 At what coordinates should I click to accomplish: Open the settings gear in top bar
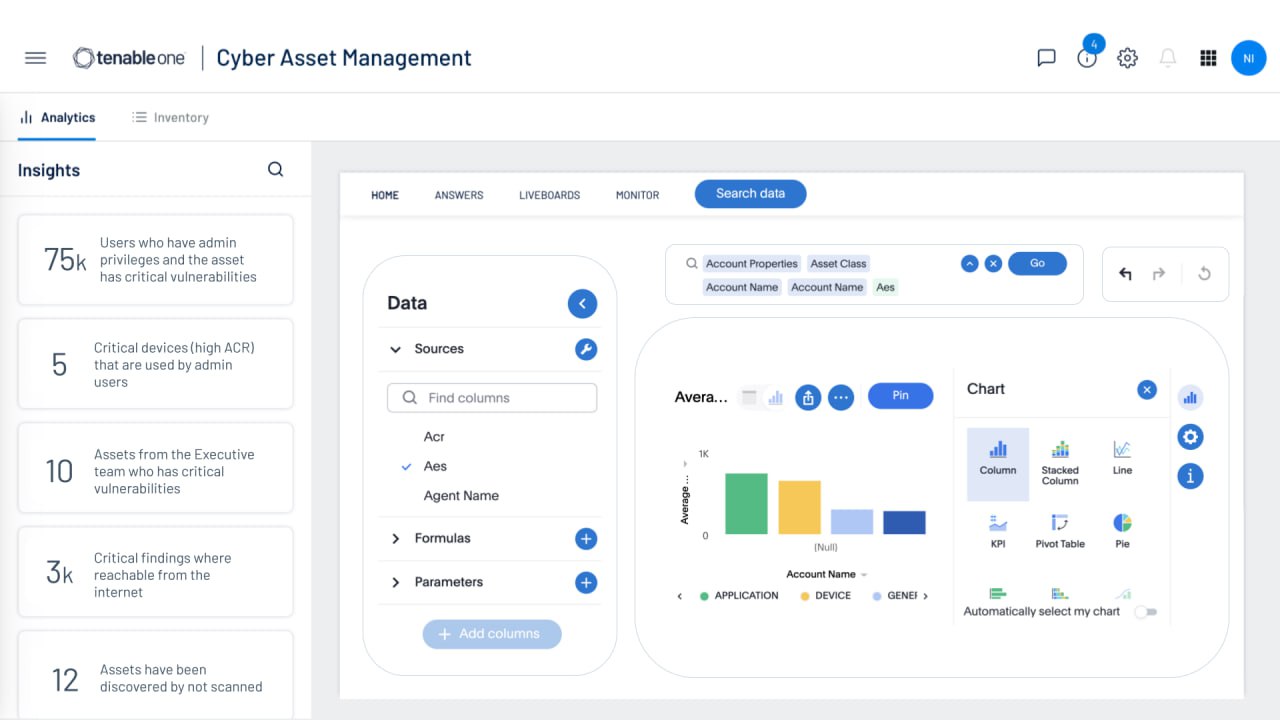pos(1127,58)
